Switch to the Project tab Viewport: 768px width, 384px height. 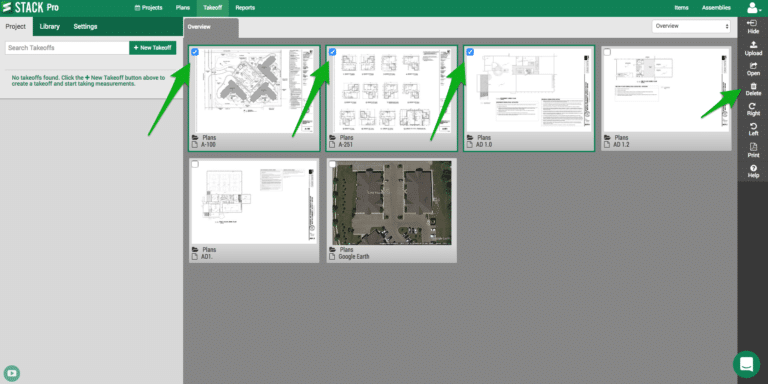coord(16,26)
